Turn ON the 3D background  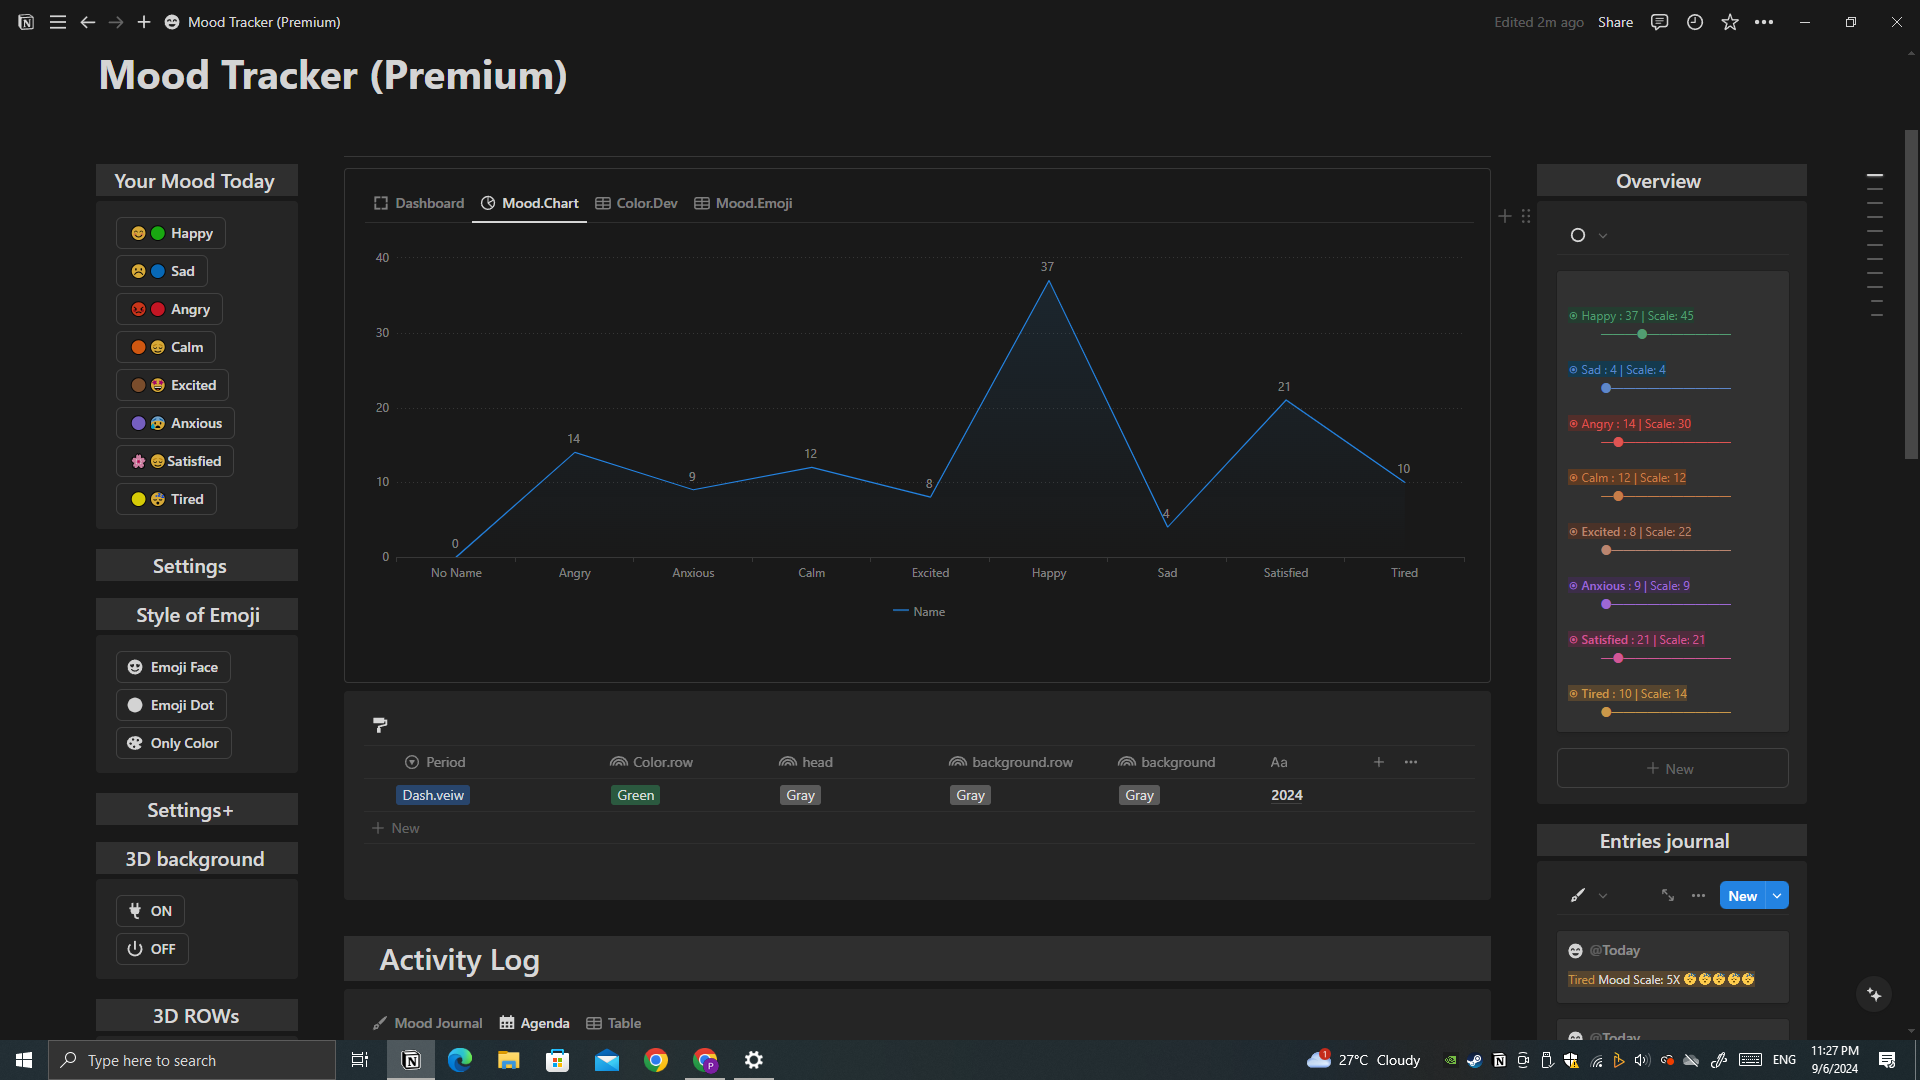click(x=151, y=911)
